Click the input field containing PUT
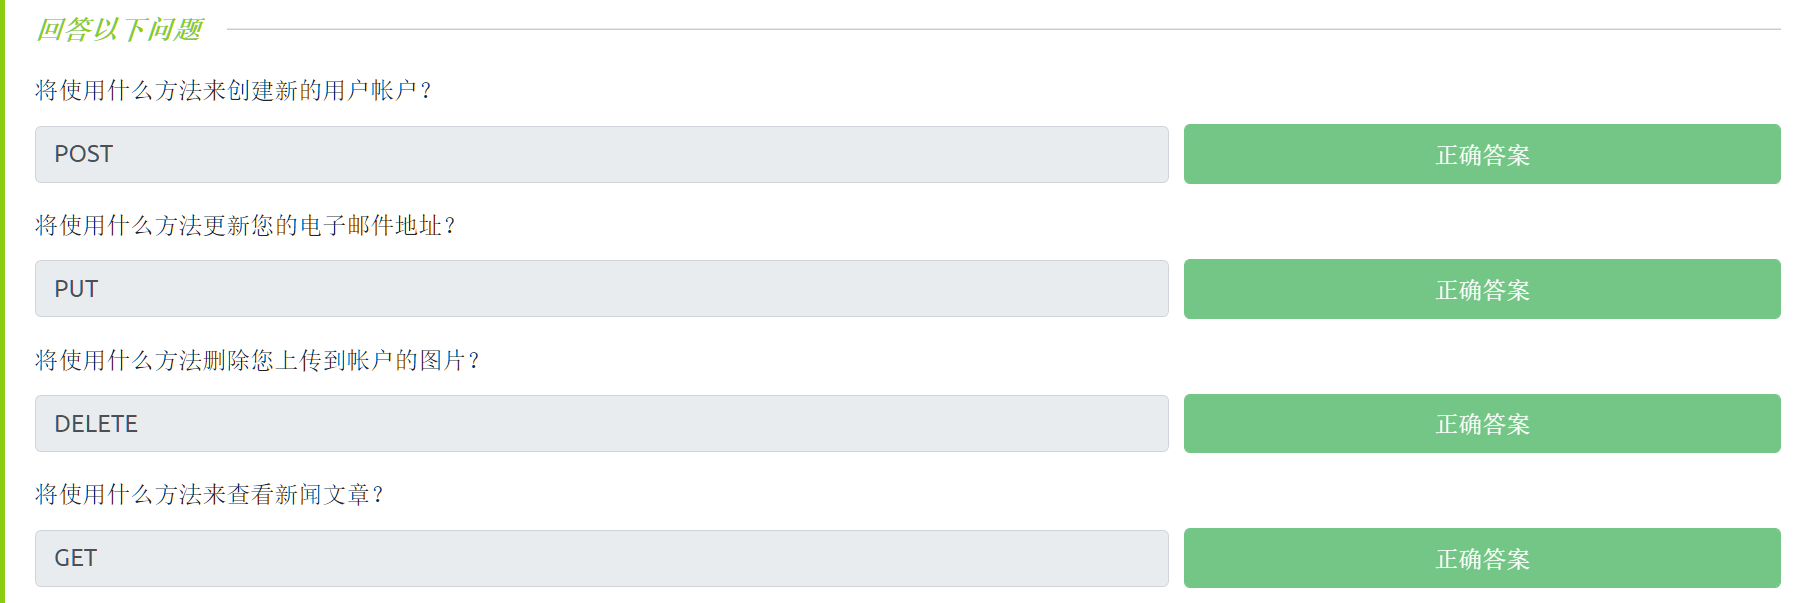 (x=600, y=289)
